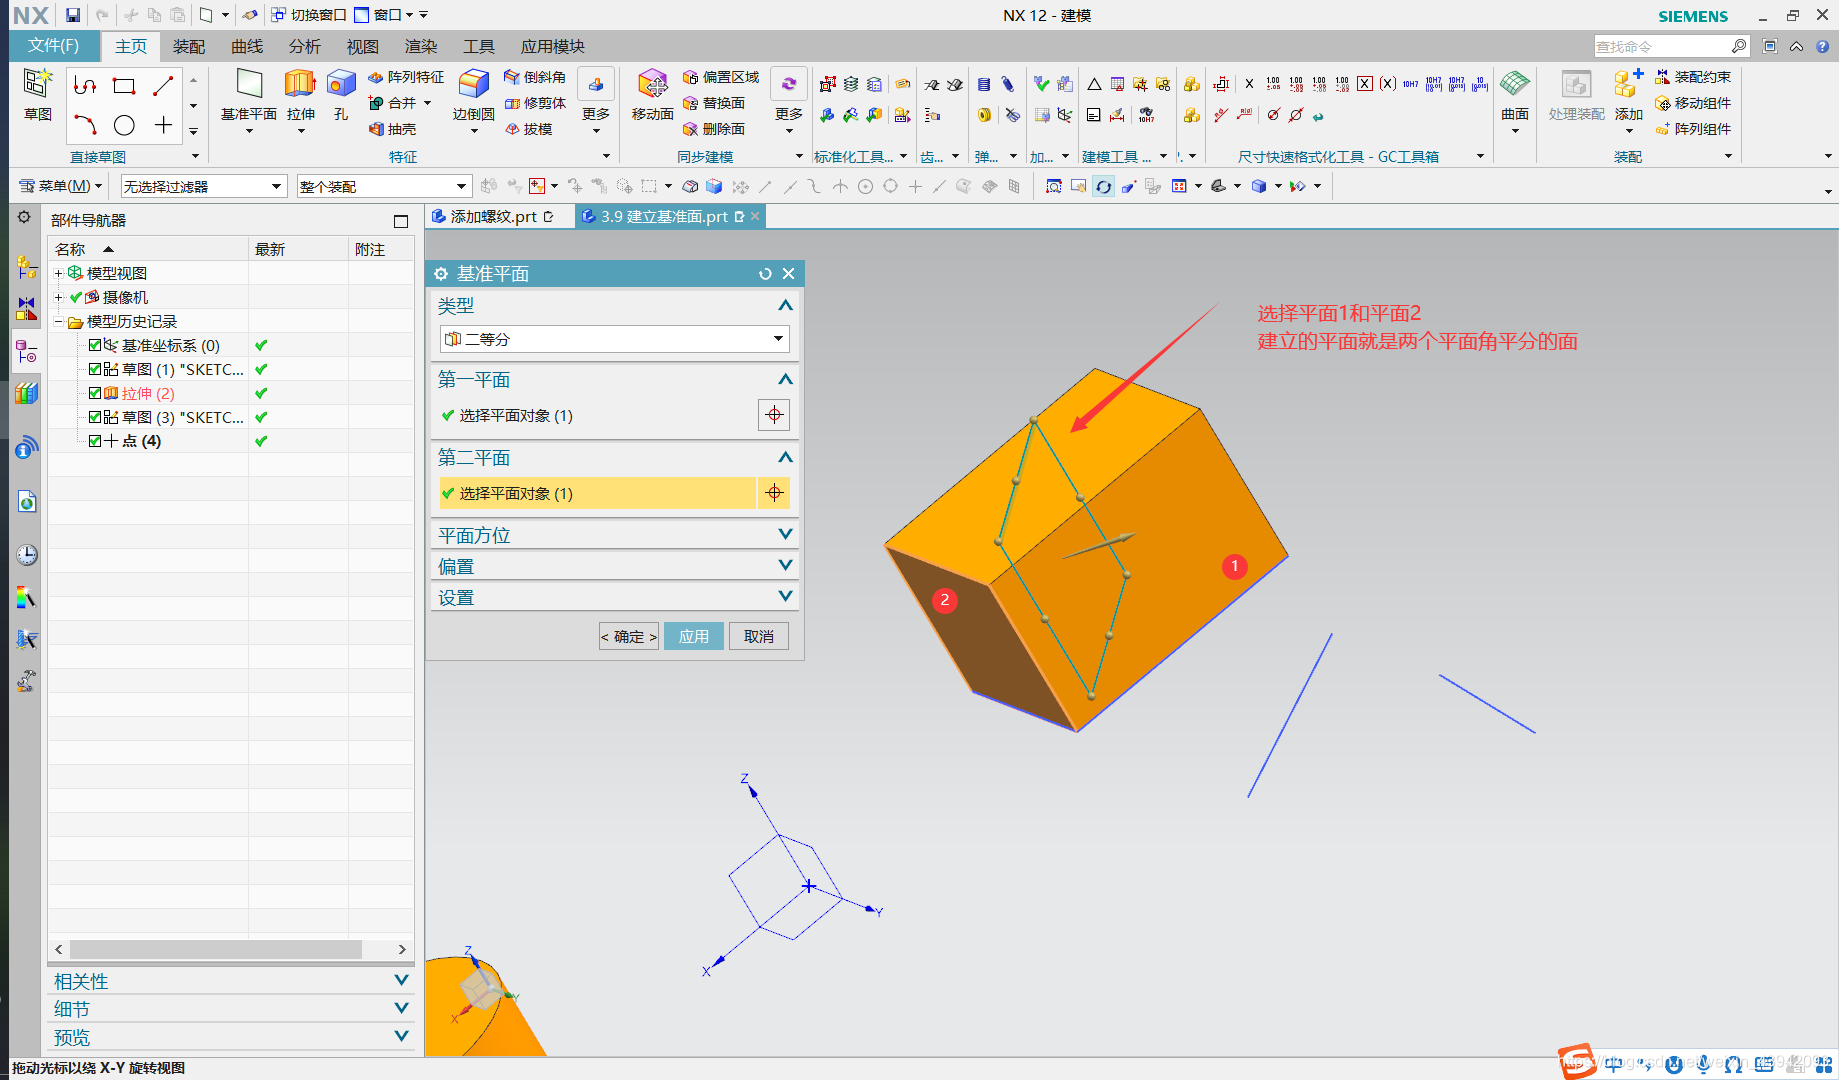Screen dimensions: 1839x1080
Task: Expand the 模型视图 tree node
Action: [x=58, y=273]
